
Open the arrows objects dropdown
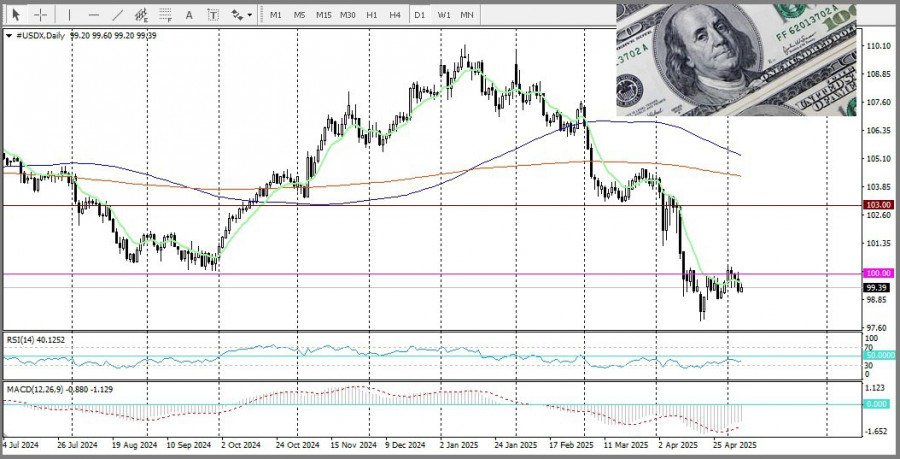click(x=240, y=15)
